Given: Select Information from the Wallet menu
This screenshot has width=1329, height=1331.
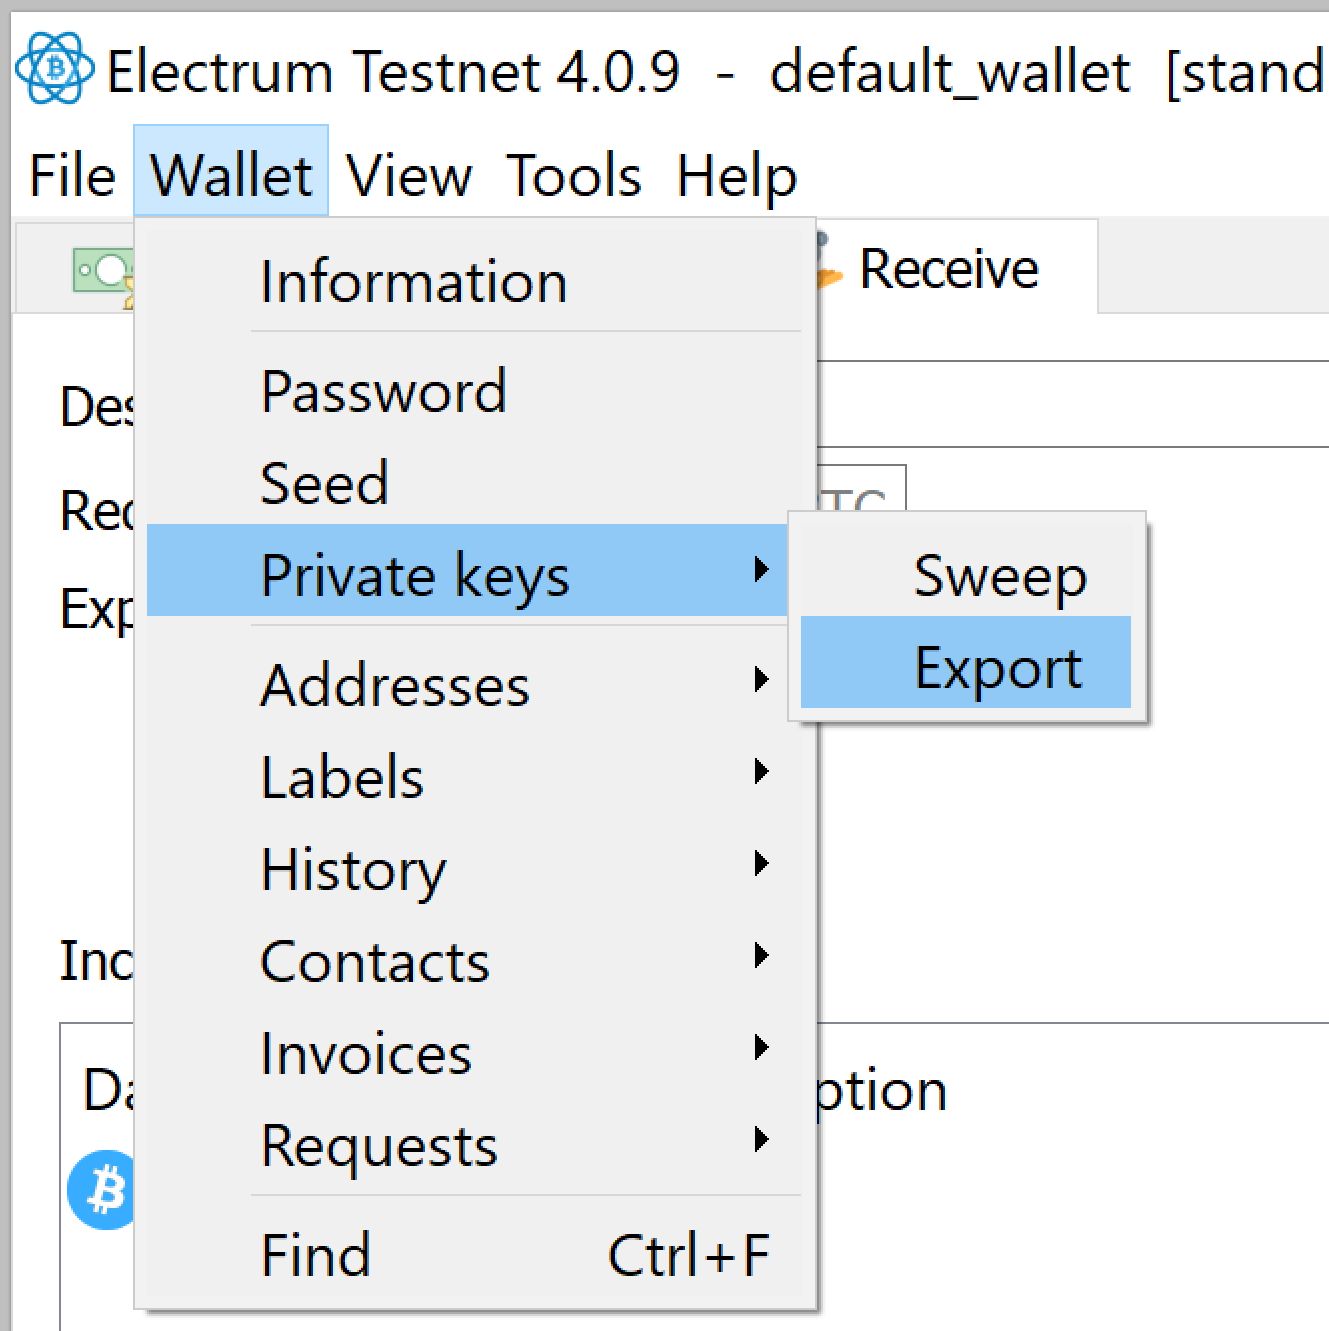Looking at the screenshot, I should point(475,281).
